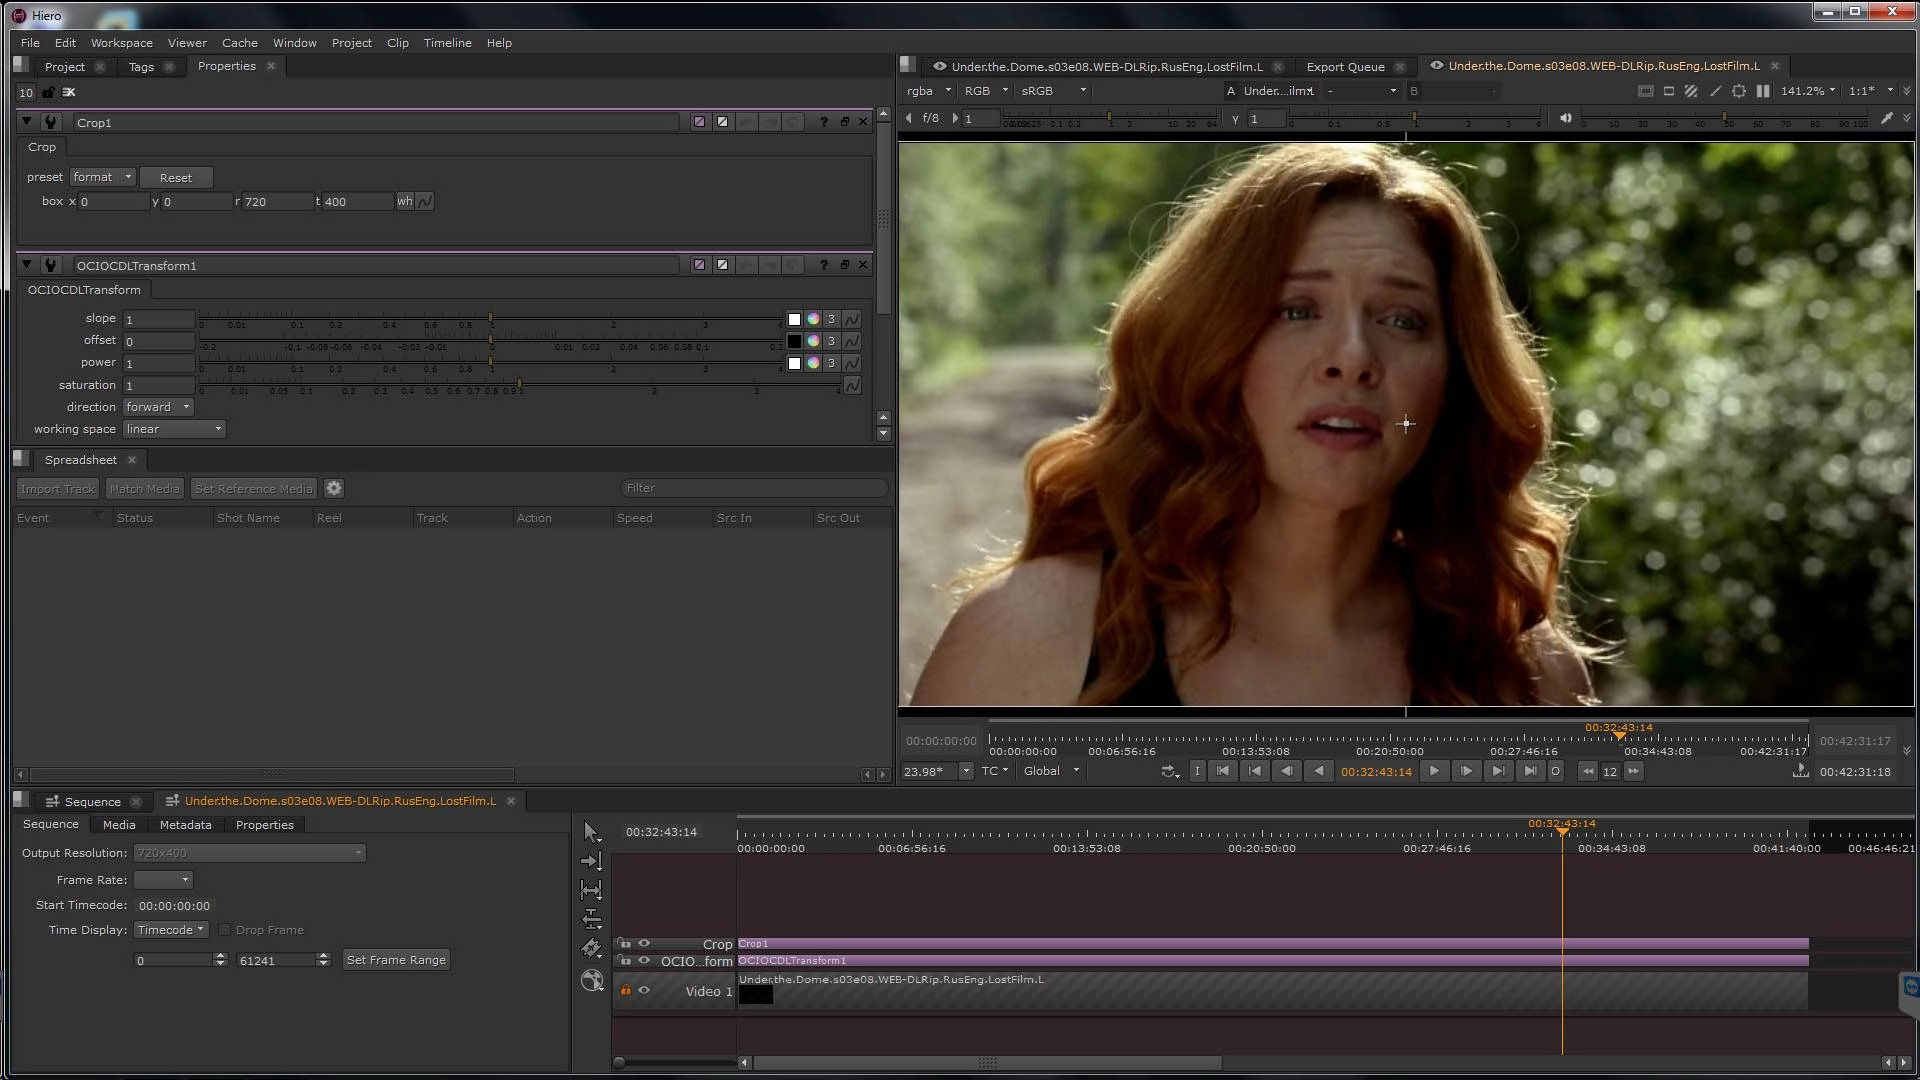Pause viewer updates button

[x=1763, y=91]
